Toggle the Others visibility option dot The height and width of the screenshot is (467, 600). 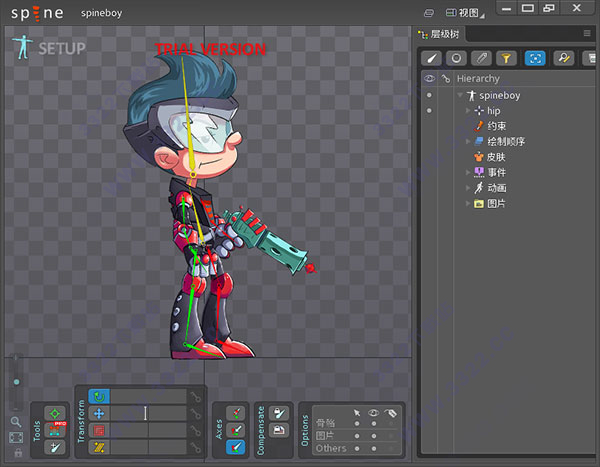click(x=375, y=448)
